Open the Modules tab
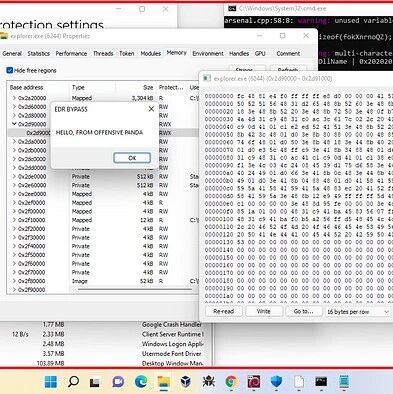Screen dimensions: 393x394 point(151,53)
